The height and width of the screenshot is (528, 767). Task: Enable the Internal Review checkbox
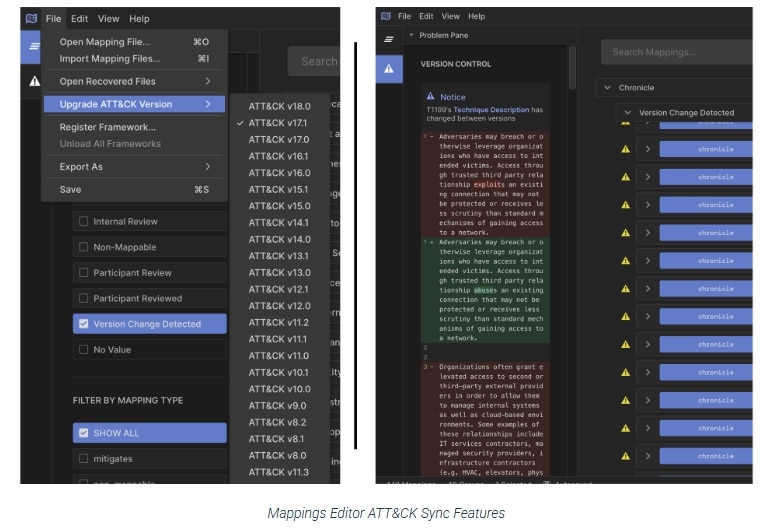[x=84, y=221]
